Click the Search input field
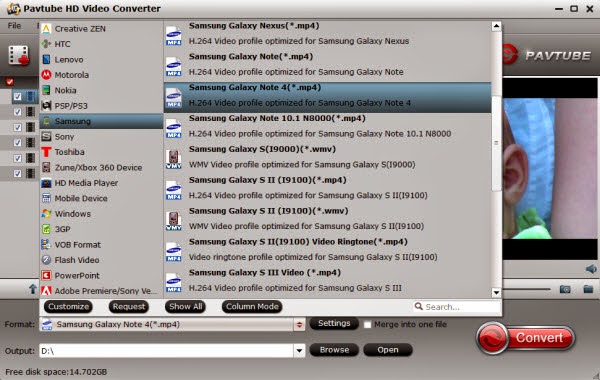 coord(457,307)
